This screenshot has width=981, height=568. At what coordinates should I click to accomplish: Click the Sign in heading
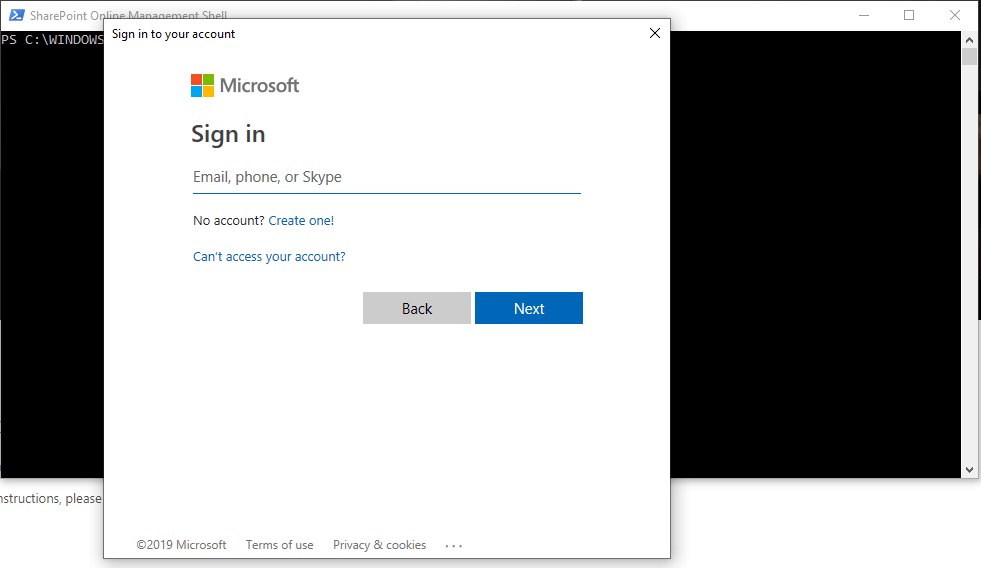(x=228, y=134)
